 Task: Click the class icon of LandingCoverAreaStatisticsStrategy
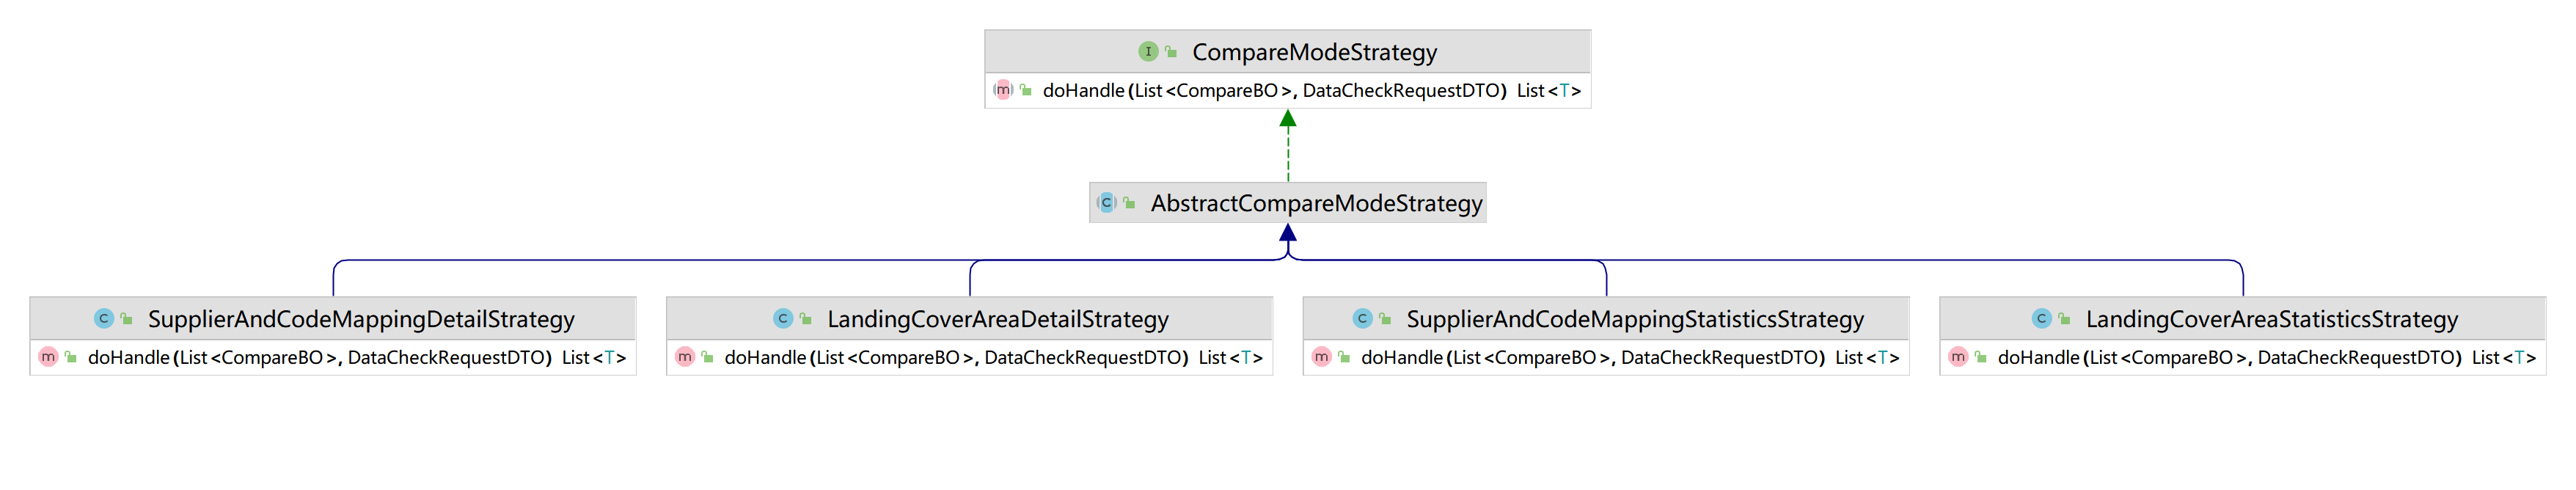tap(2042, 319)
